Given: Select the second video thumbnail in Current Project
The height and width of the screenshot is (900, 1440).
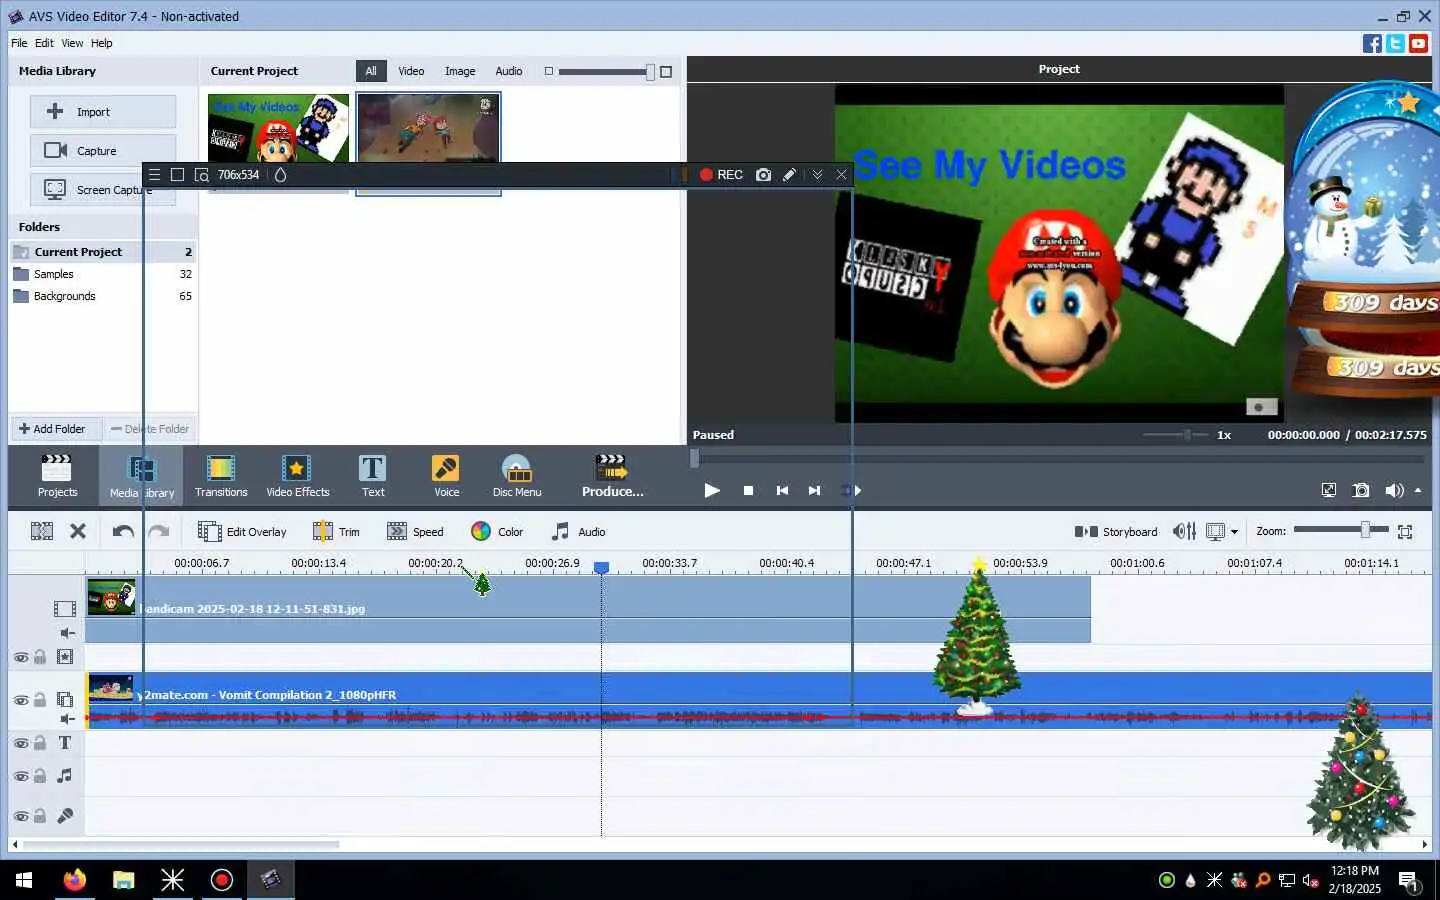Looking at the screenshot, I should (428, 128).
